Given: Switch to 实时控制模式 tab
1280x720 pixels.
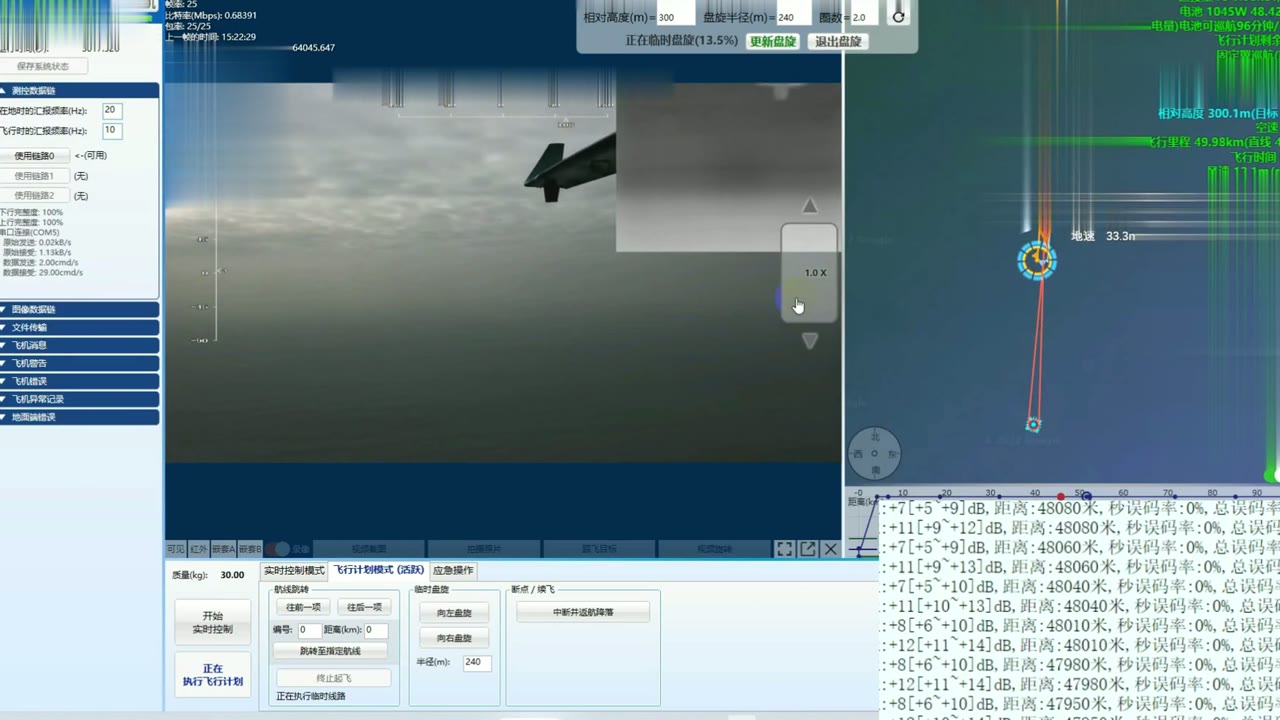Looking at the screenshot, I should (294, 570).
